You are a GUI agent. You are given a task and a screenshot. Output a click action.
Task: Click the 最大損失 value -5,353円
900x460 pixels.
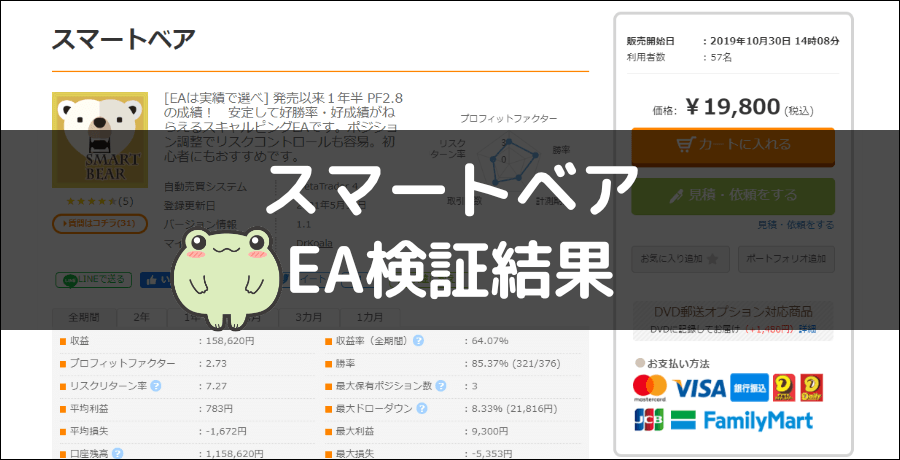[x=492, y=454]
